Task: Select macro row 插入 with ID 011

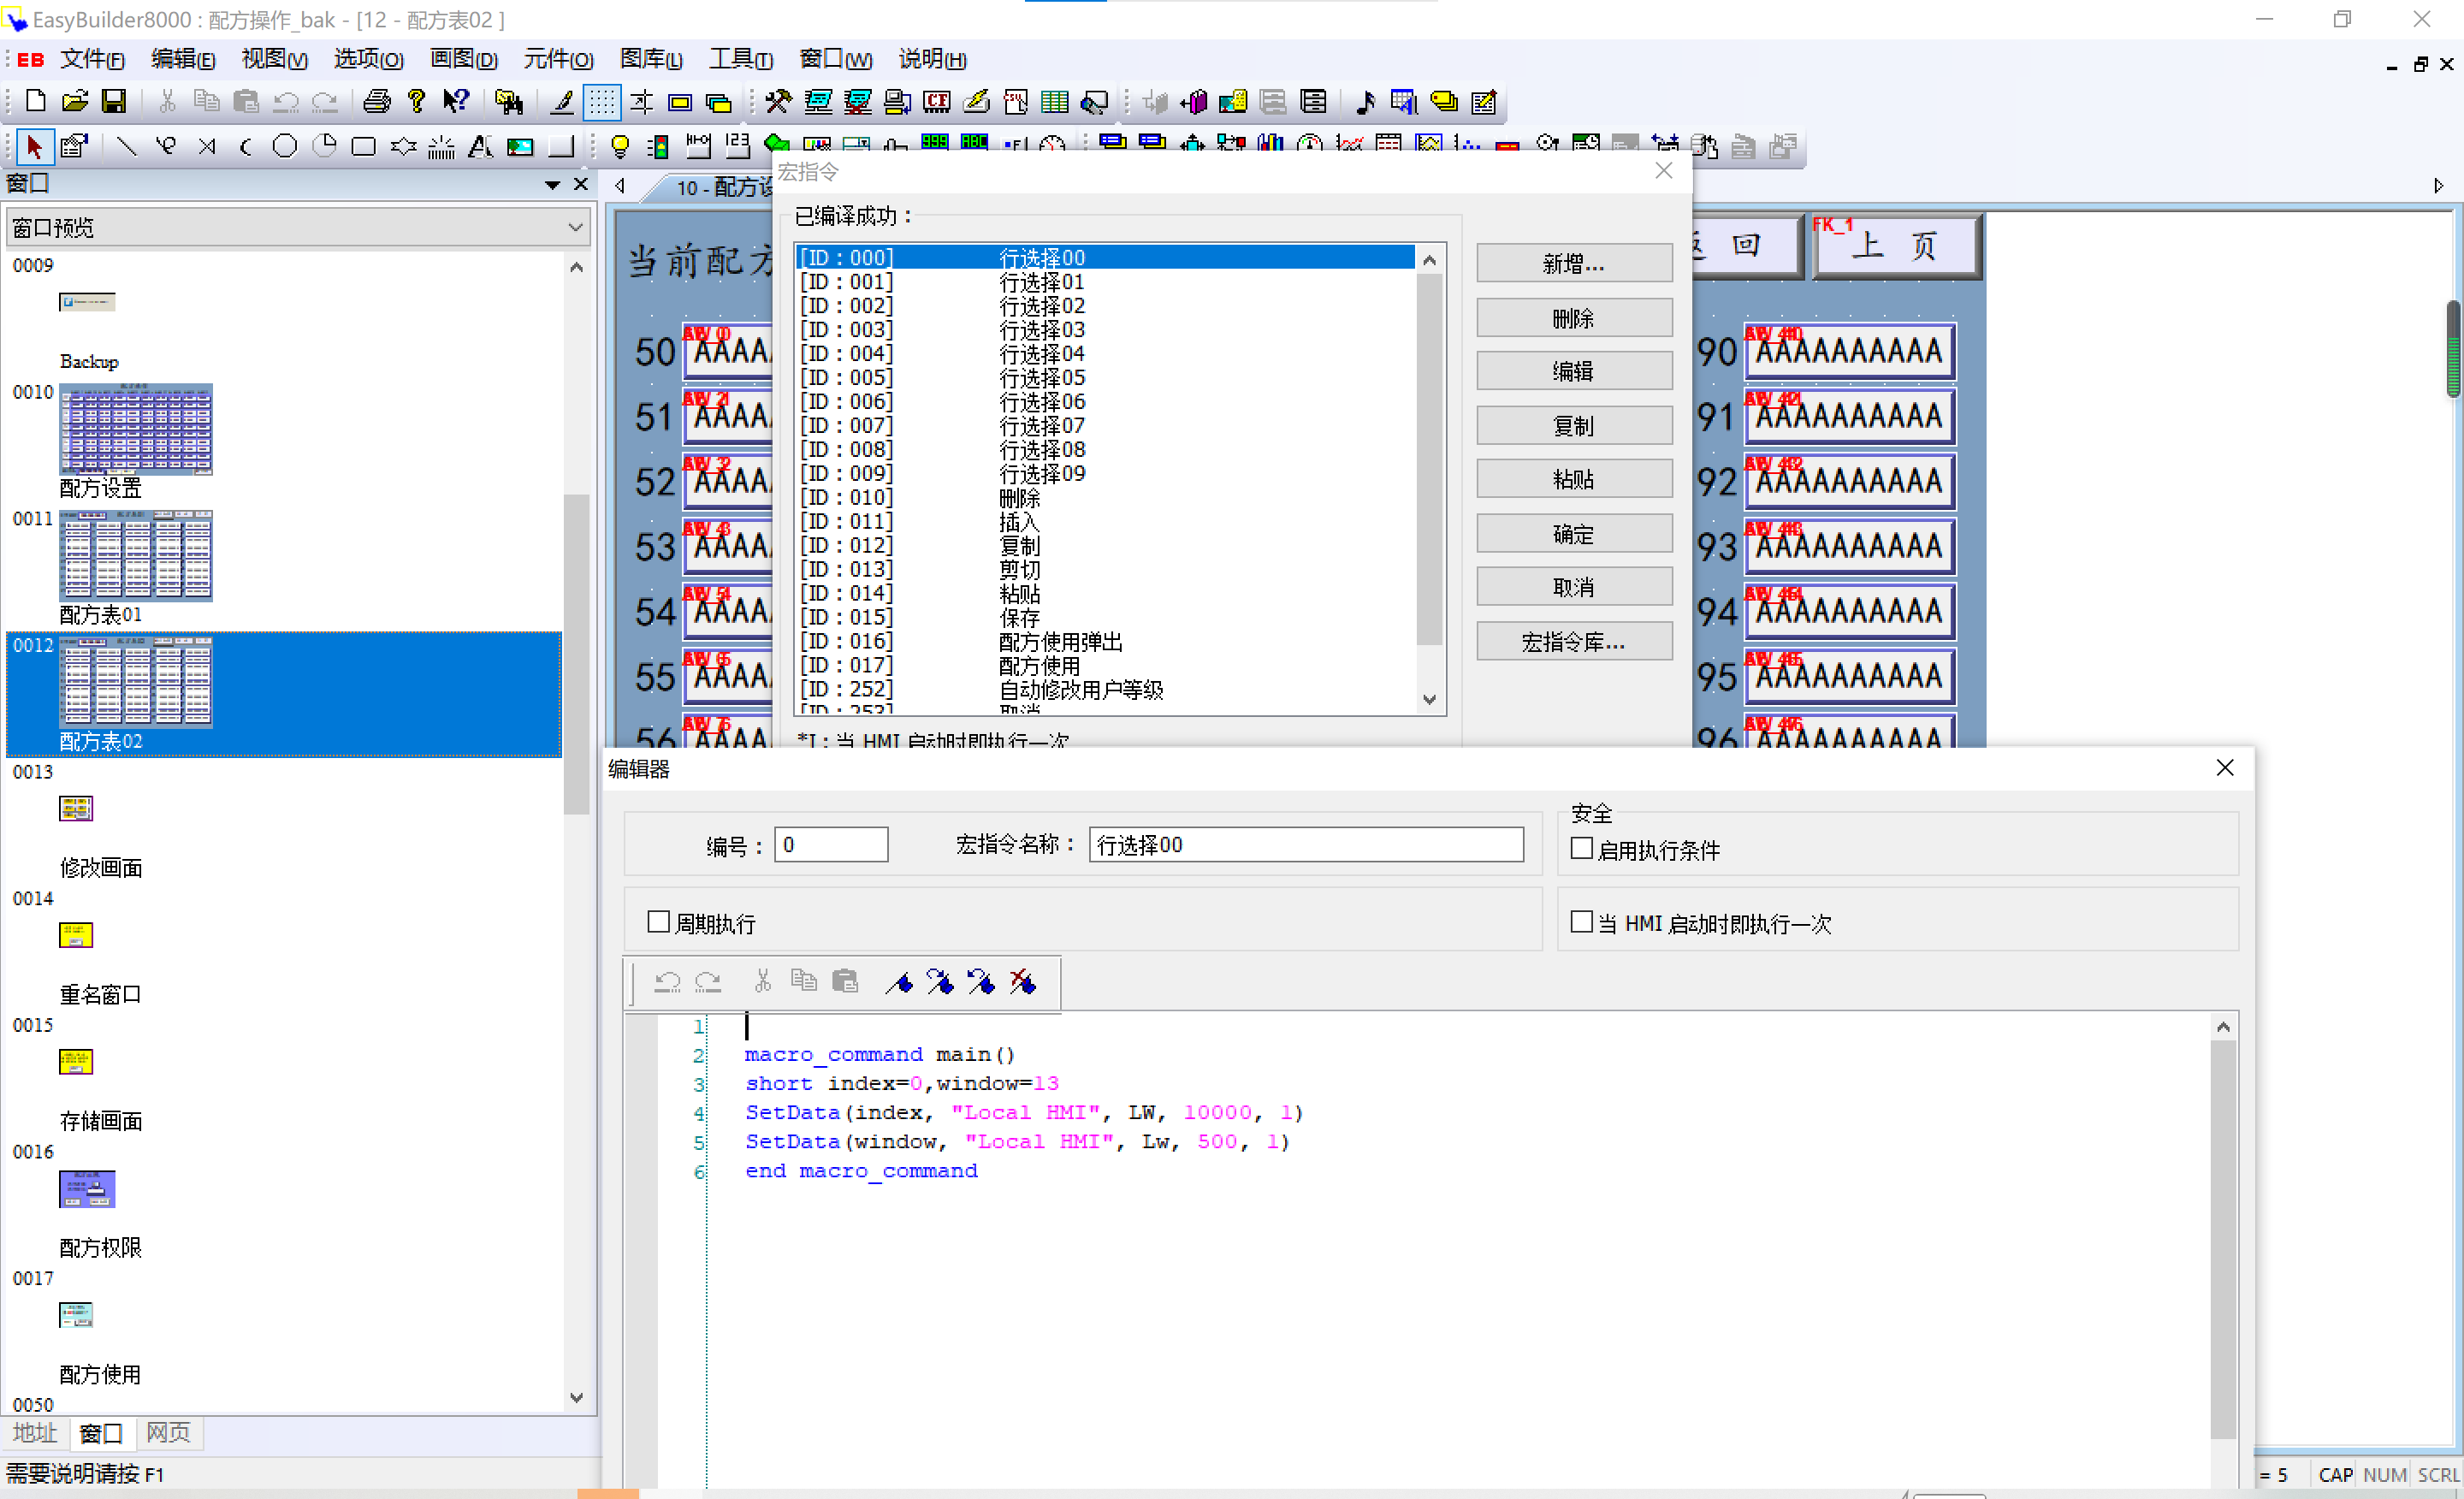Action: [x=1105, y=521]
